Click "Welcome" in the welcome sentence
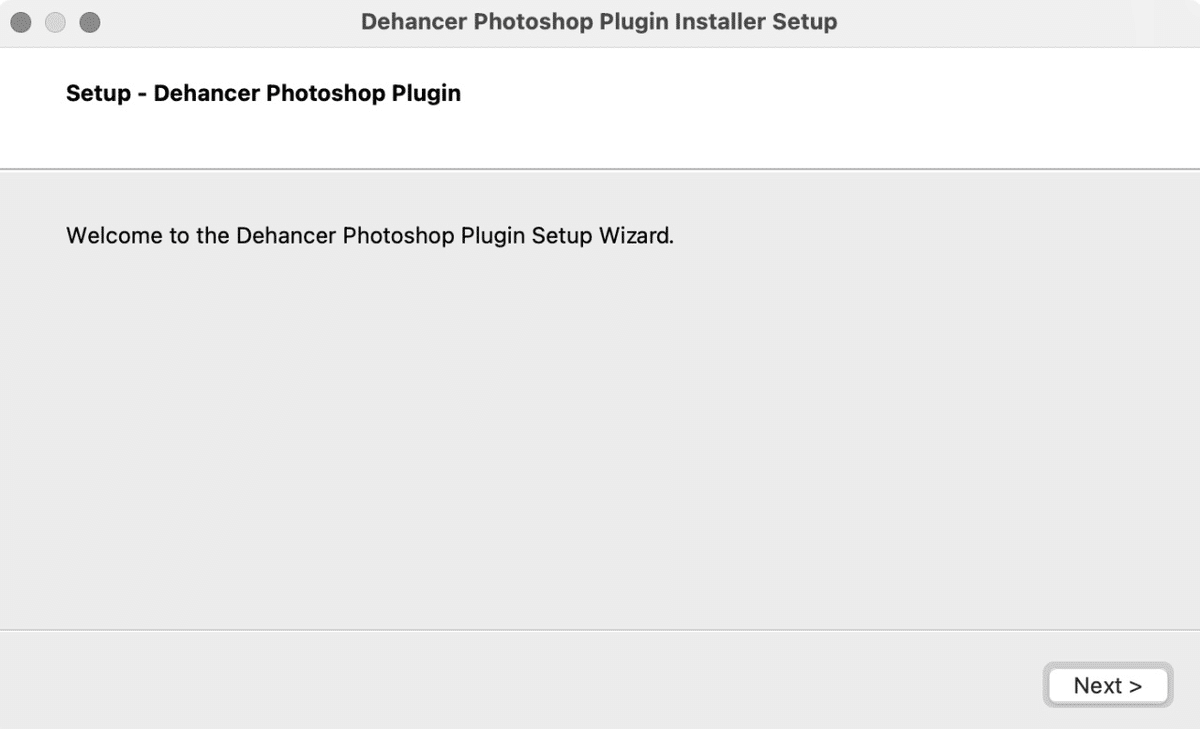Screen dimensions: 1200x729 pos(113,237)
